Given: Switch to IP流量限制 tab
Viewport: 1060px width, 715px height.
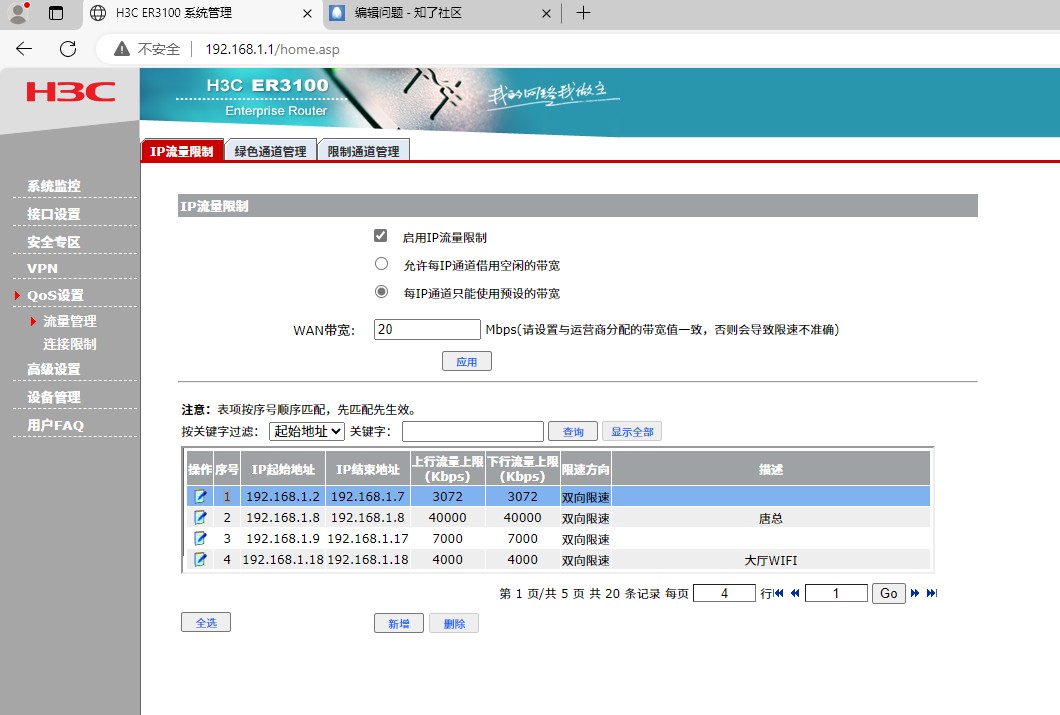Looking at the screenshot, I should pyautogui.click(x=182, y=151).
